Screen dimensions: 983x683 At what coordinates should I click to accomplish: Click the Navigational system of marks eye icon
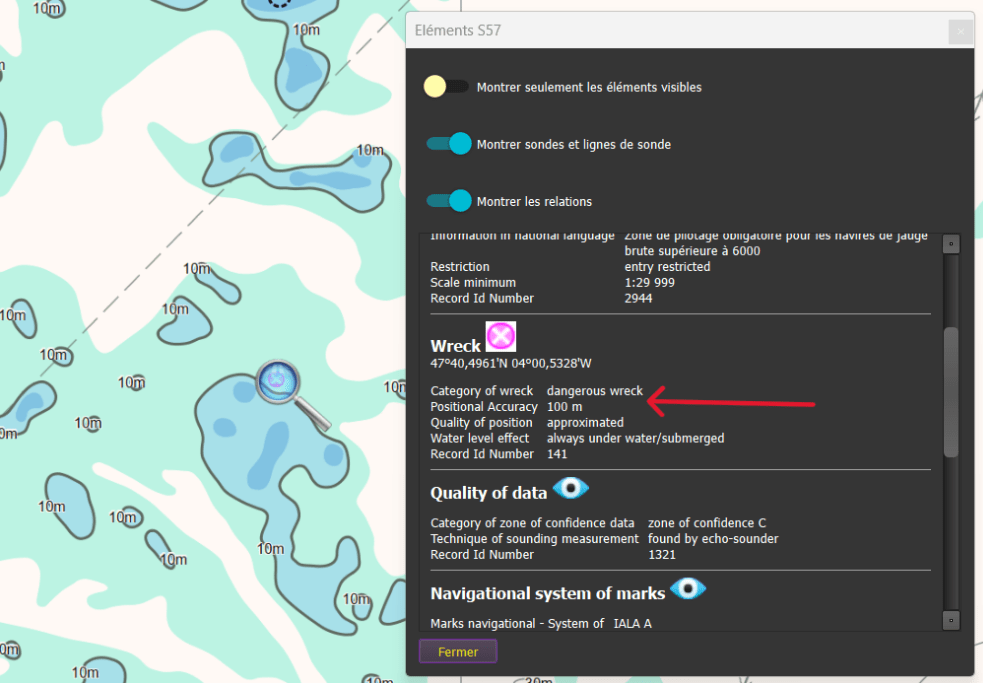point(688,589)
